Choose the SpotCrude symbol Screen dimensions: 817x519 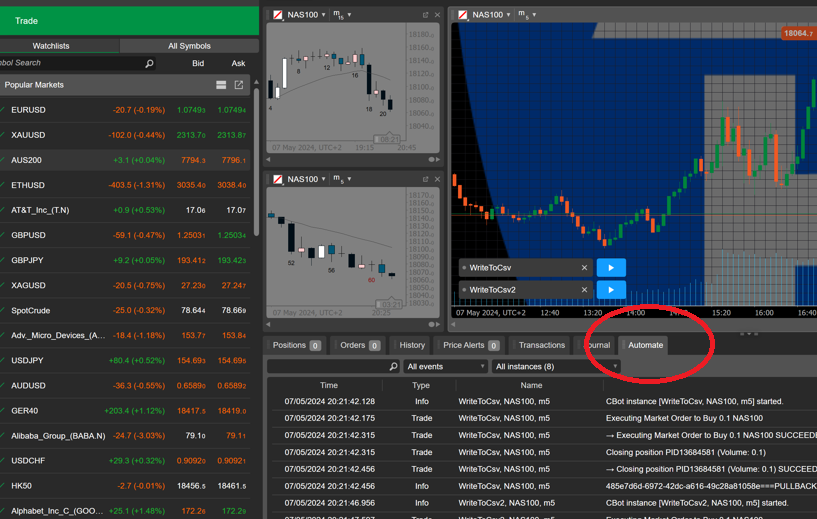pyautogui.click(x=125, y=311)
